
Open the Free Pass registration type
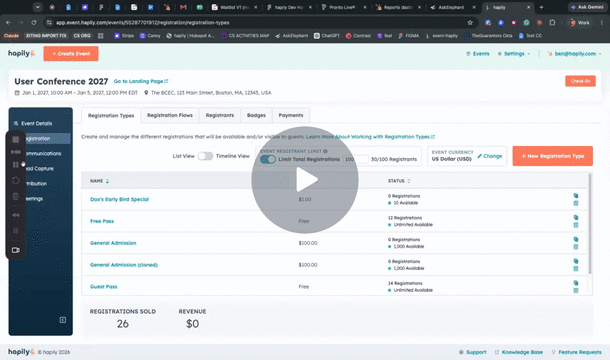[x=102, y=221]
